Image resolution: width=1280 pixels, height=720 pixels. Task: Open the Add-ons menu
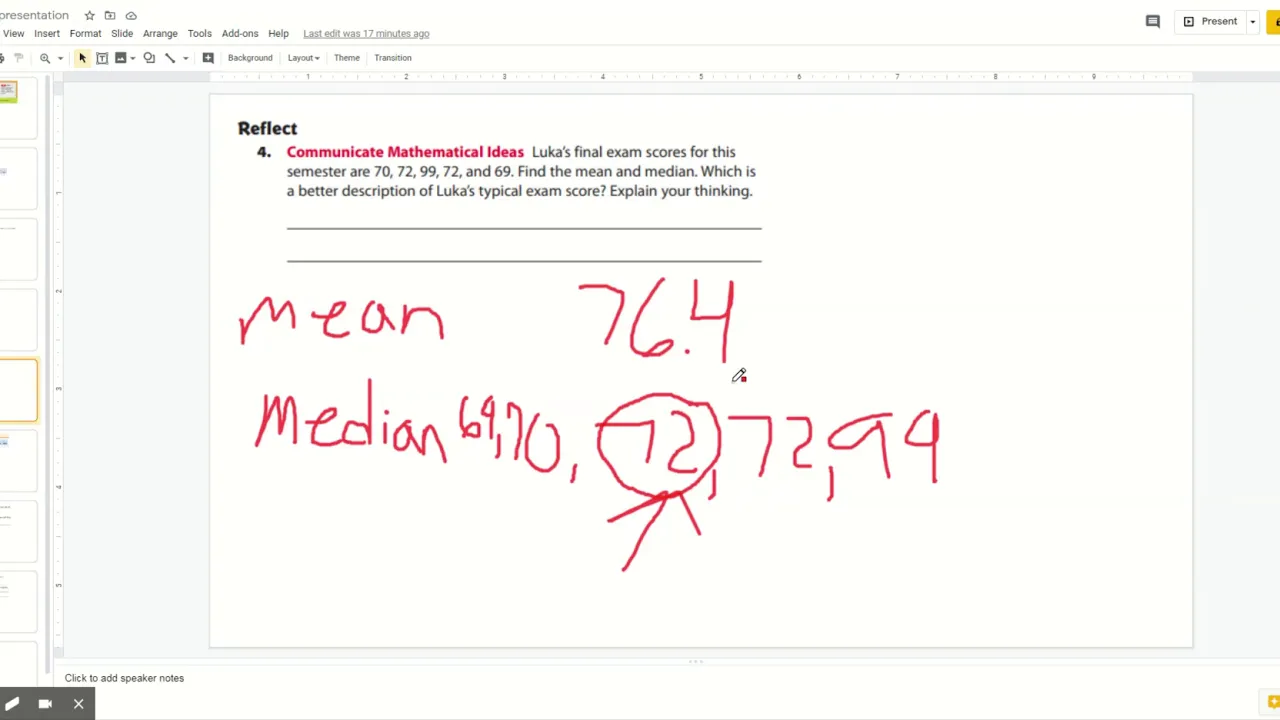click(240, 33)
